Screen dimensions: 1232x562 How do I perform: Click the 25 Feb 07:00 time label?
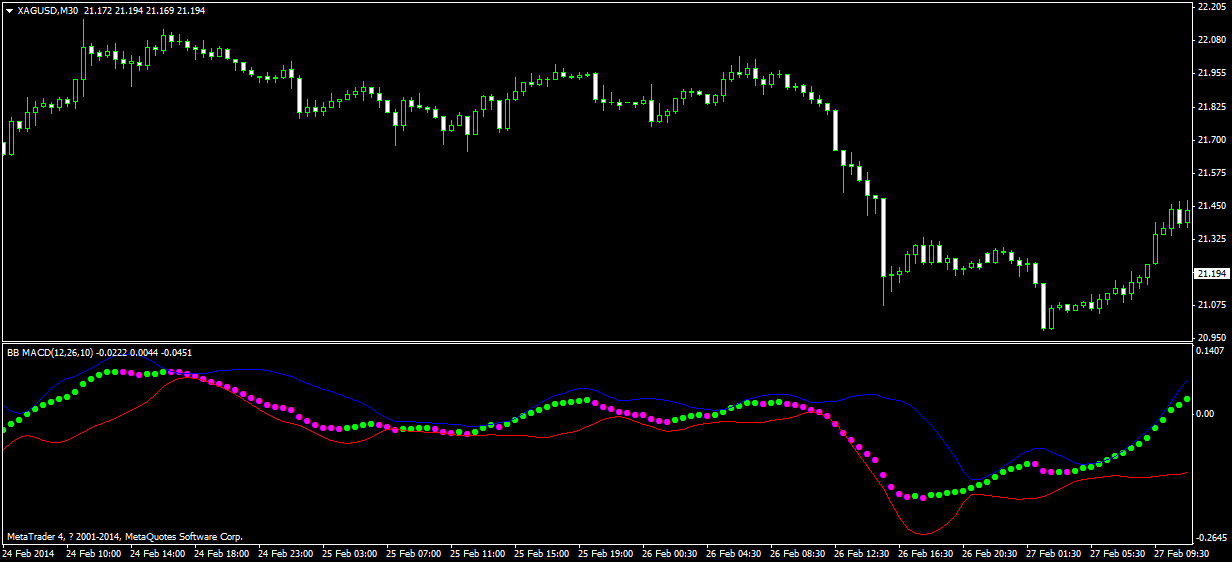pyautogui.click(x=414, y=553)
